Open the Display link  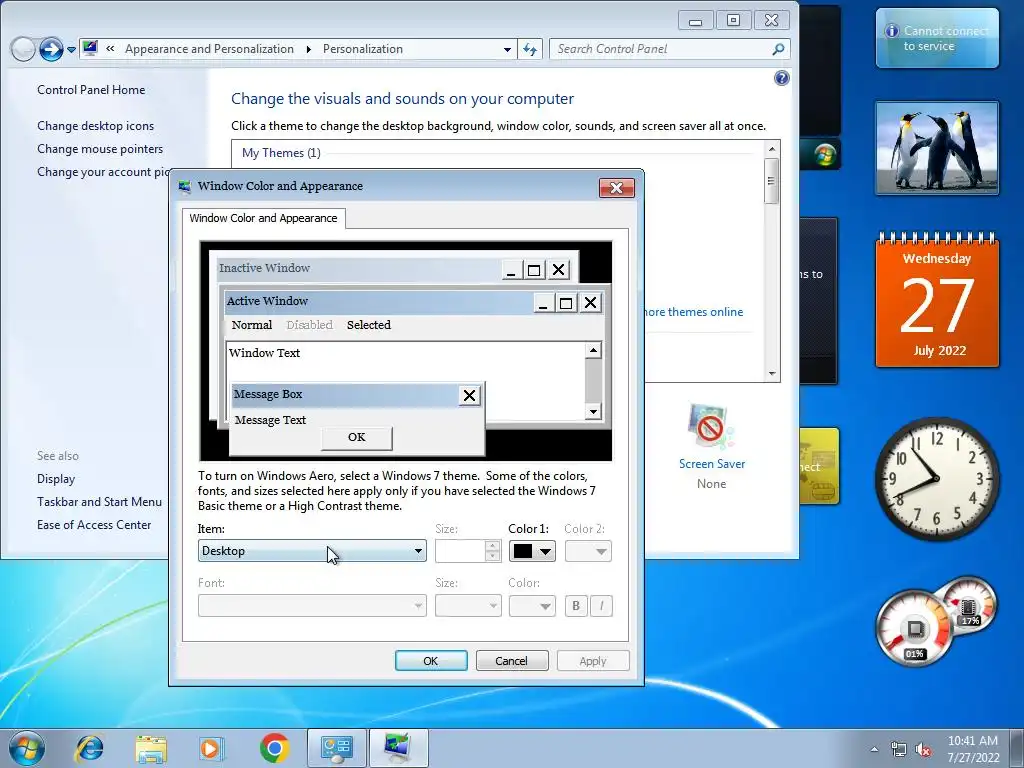click(56, 479)
